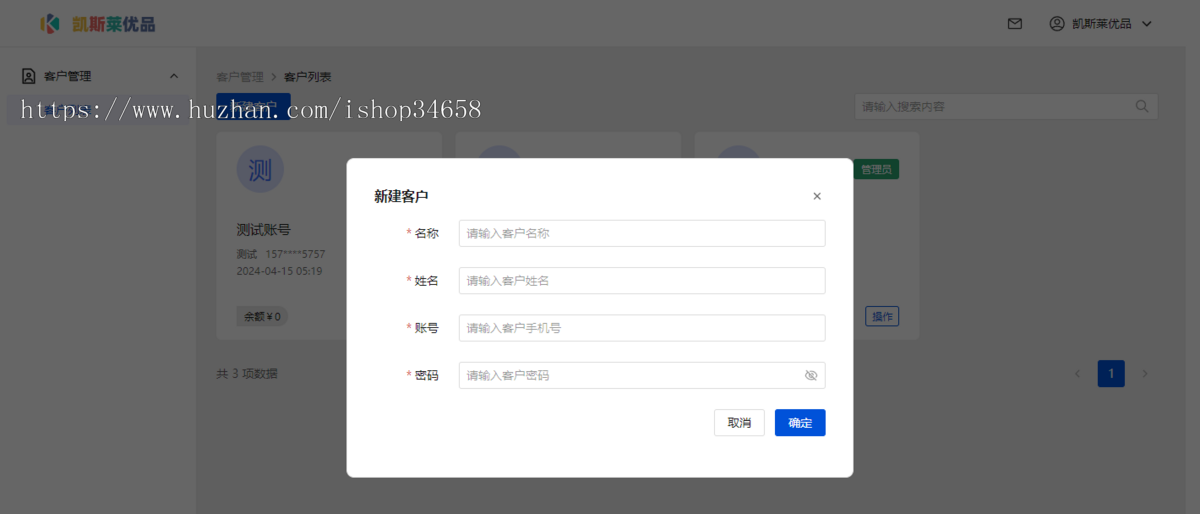The height and width of the screenshot is (514, 1200).
Task: Click the 请输入客户姓名 input field
Action: pos(642,281)
